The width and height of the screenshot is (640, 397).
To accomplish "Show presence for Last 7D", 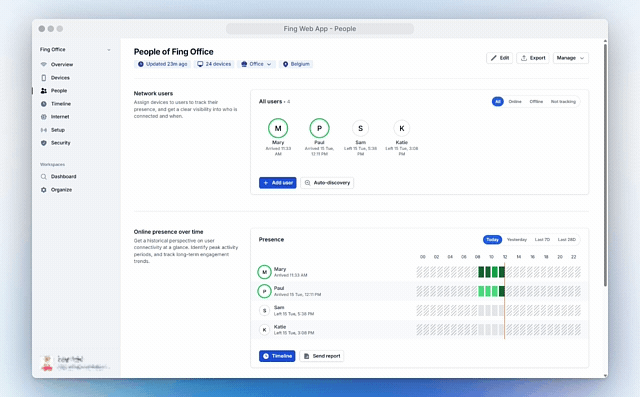I will tap(542, 240).
